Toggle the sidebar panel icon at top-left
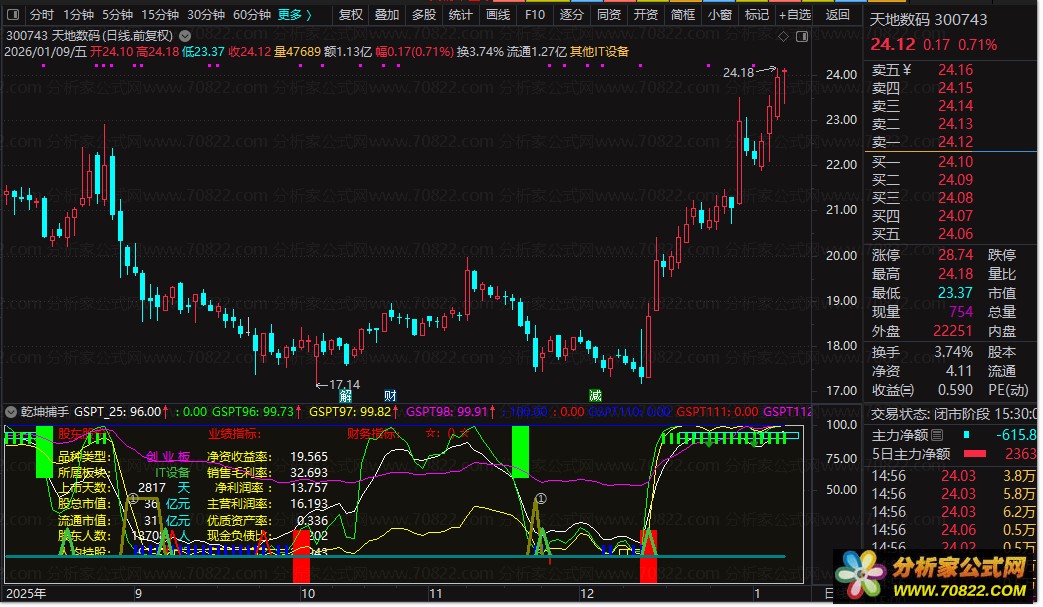The image size is (1043, 607). 12,14
